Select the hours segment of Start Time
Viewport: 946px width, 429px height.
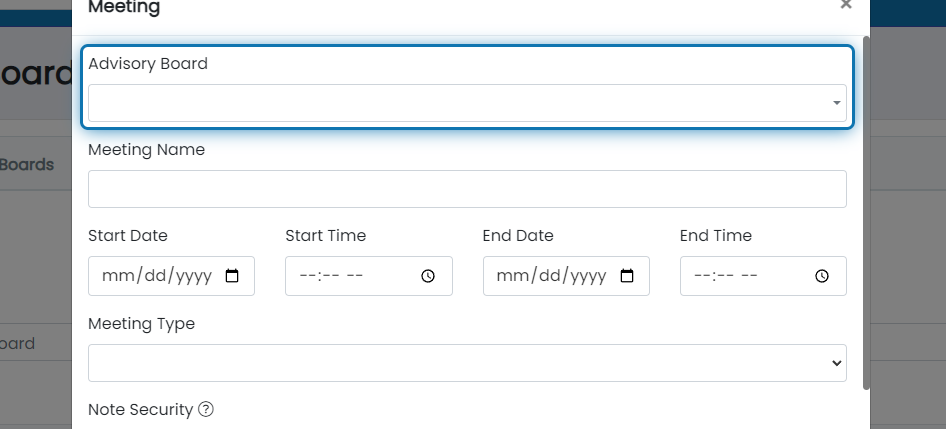pos(307,276)
